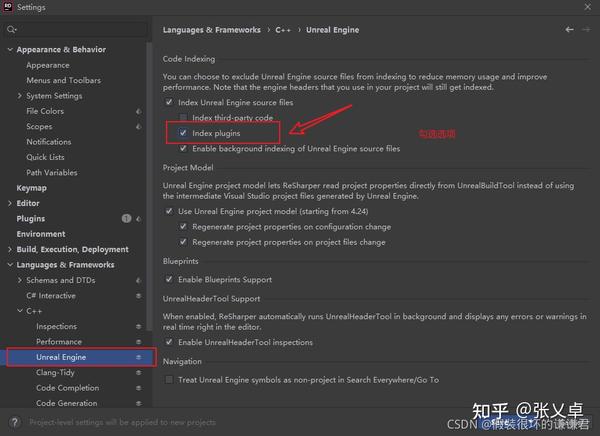Collapse Languages & Frameworks section
Image resolution: width=600 pixels, height=436 pixels.
tap(10, 265)
